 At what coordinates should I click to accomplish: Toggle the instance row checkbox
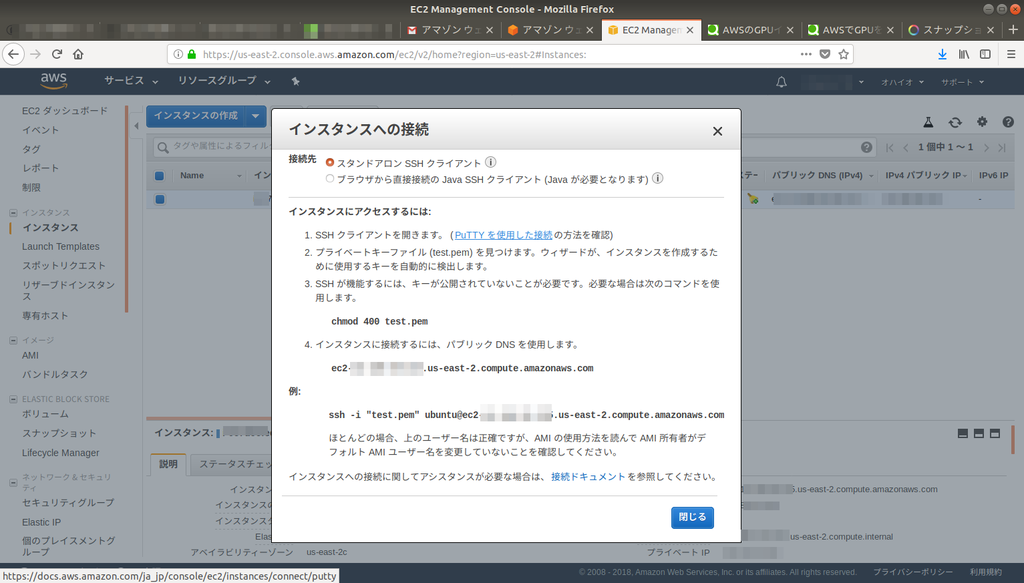(x=159, y=199)
